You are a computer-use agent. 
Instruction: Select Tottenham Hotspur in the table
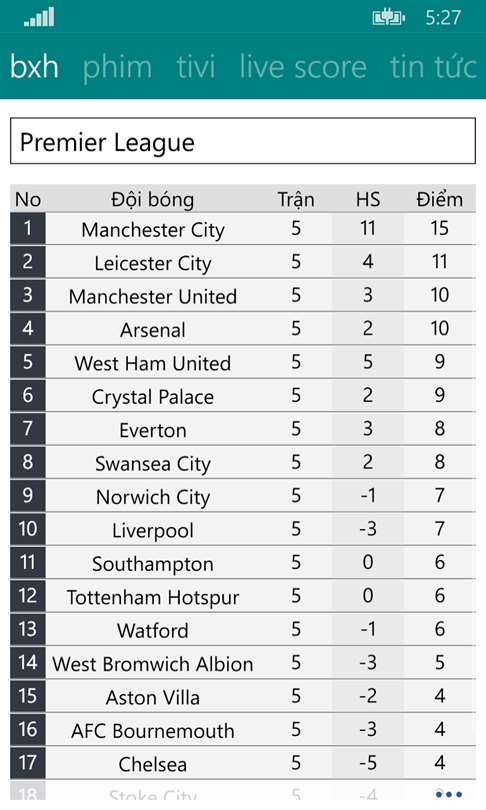tap(243, 597)
